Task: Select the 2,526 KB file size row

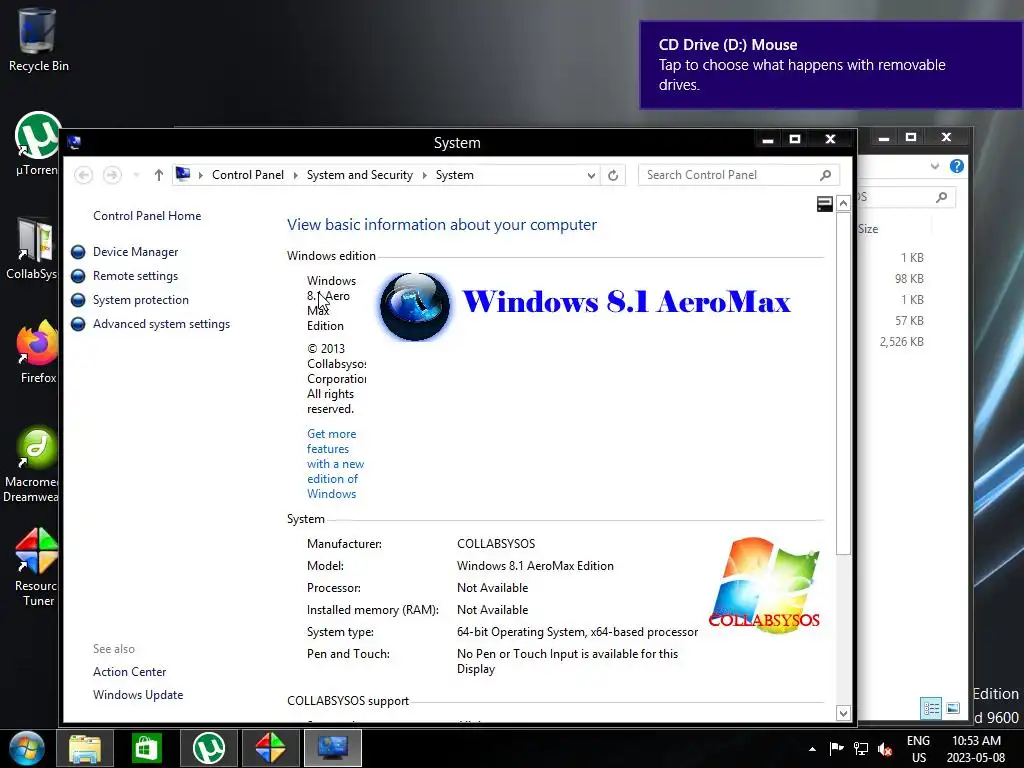Action: 901,342
